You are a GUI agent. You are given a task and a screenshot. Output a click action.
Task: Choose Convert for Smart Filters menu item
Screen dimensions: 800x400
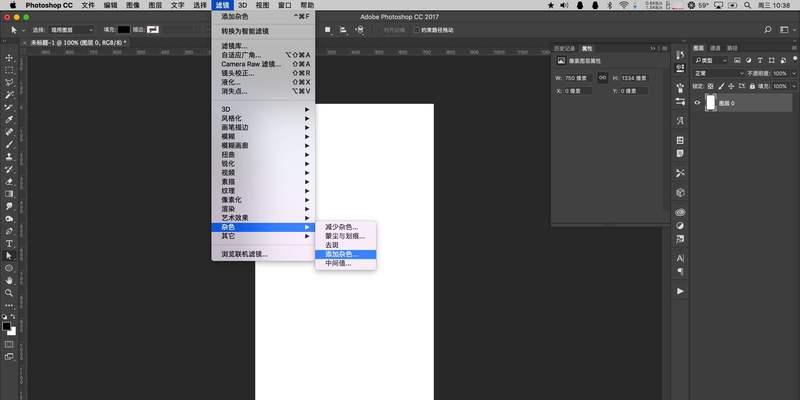click(x=263, y=31)
